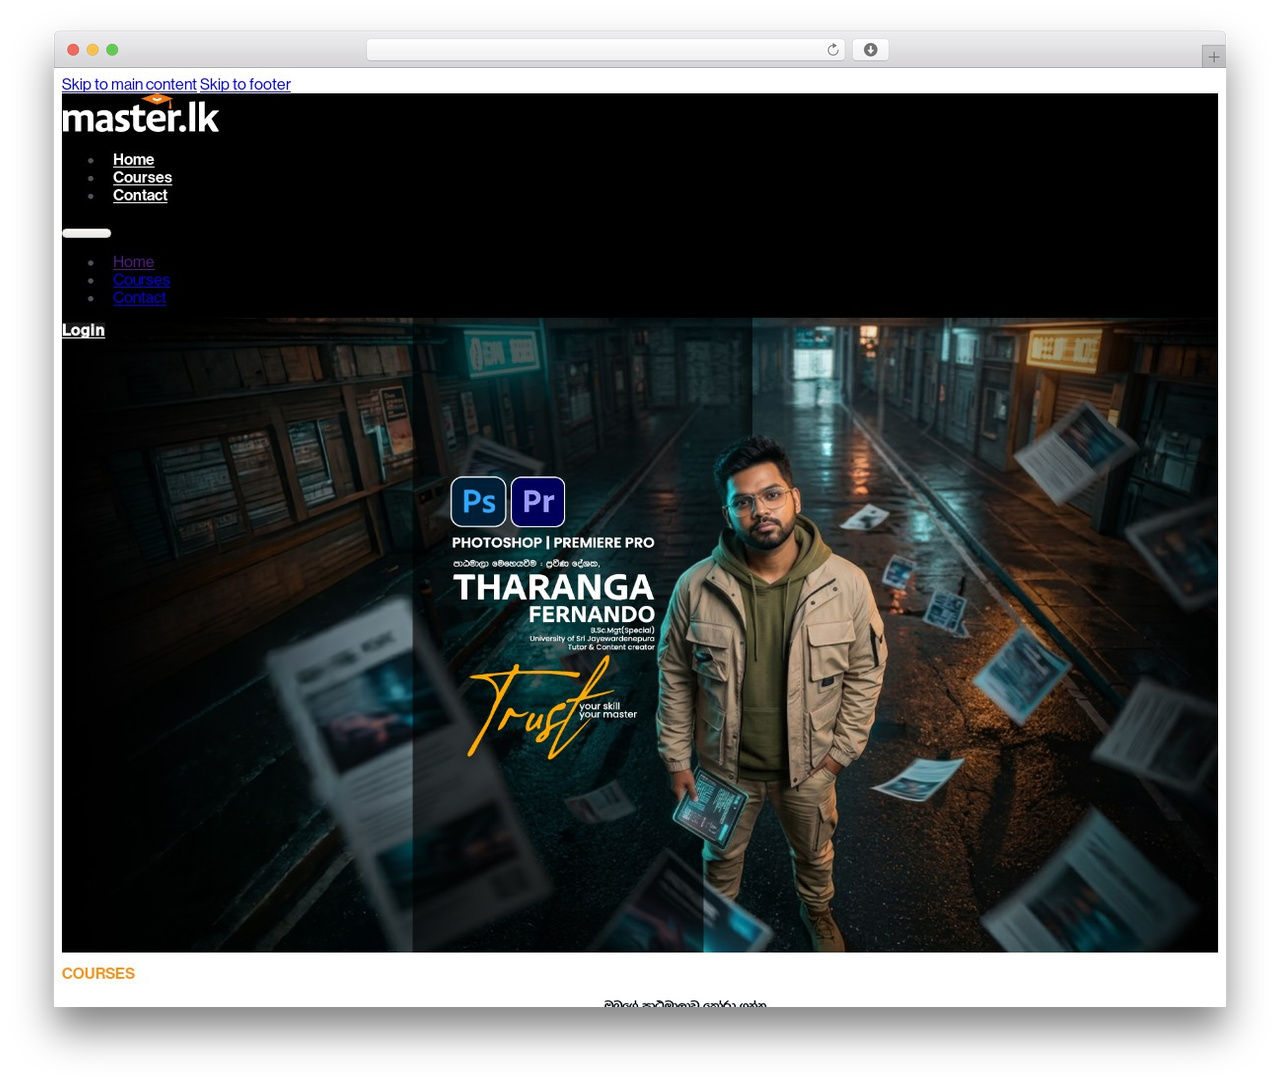The height and width of the screenshot is (1084, 1280).
Task: Open the Login link
Action: 83,330
